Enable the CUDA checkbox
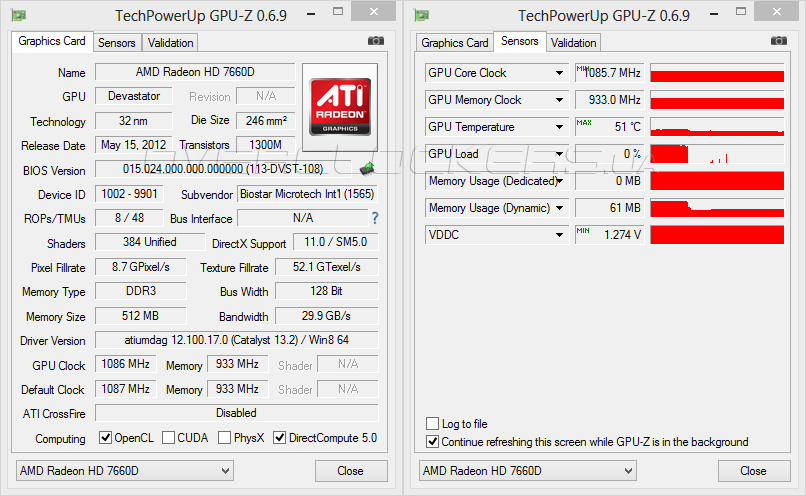806x496 pixels. click(x=168, y=438)
